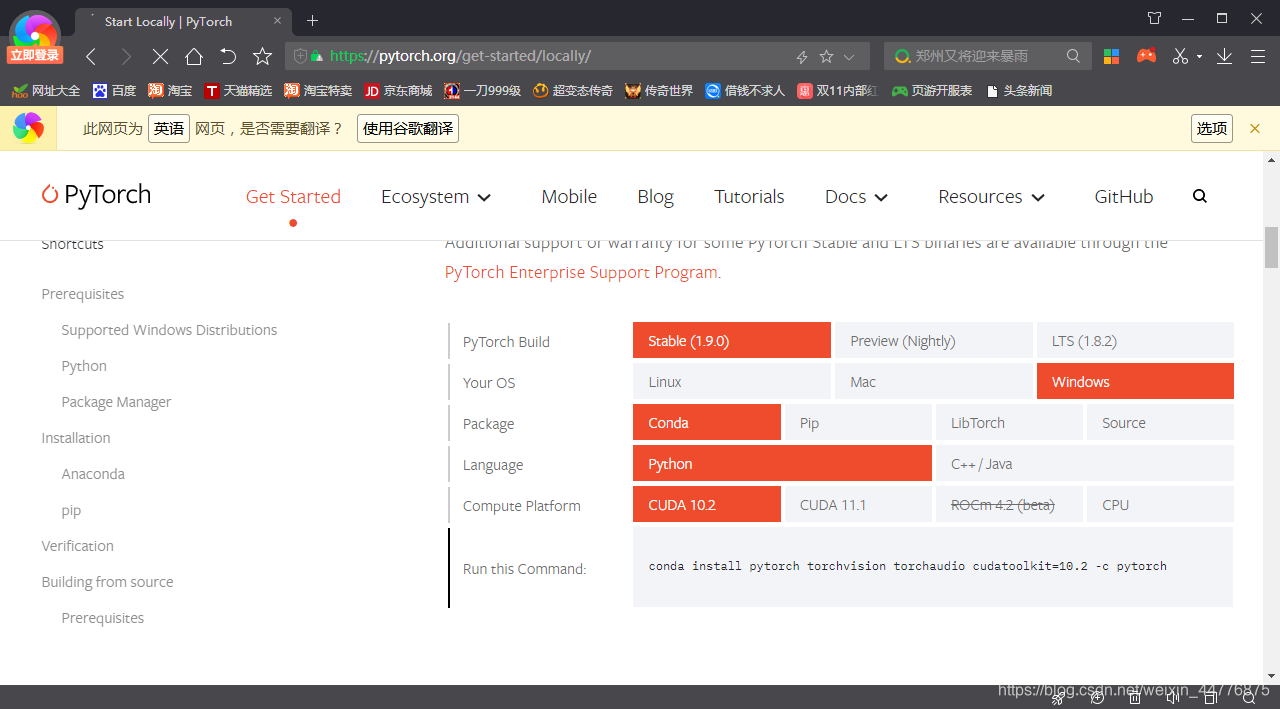Select Conda package option

pyautogui.click(x=707, y=422)
